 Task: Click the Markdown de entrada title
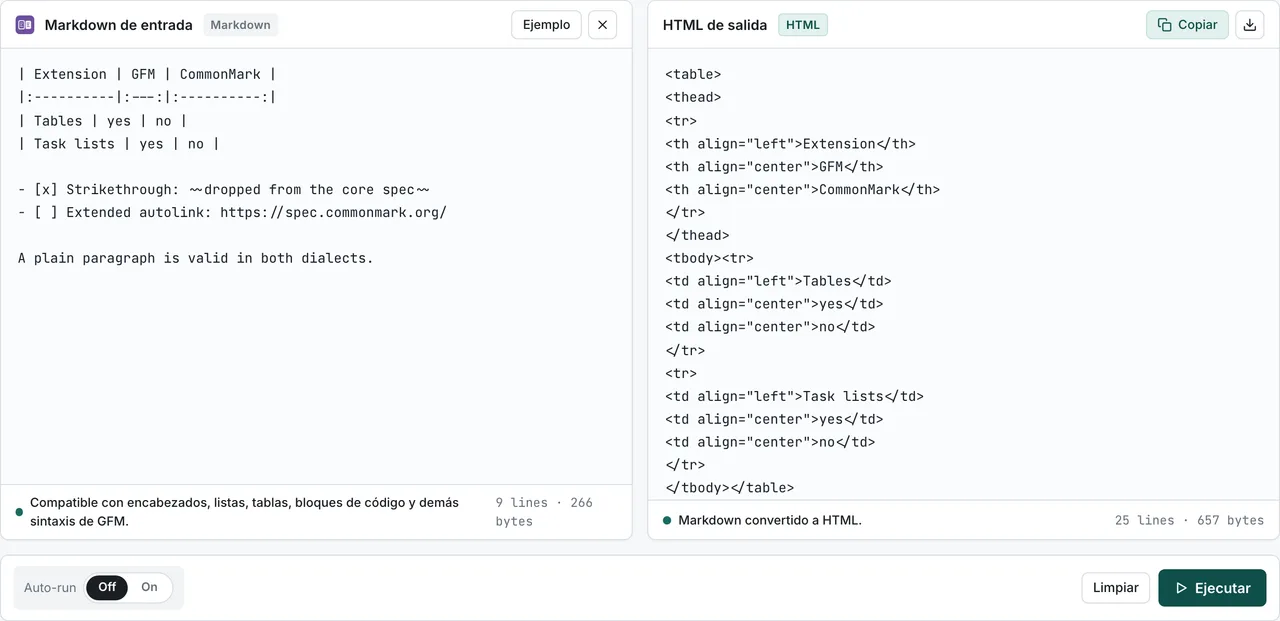(119, 25)
